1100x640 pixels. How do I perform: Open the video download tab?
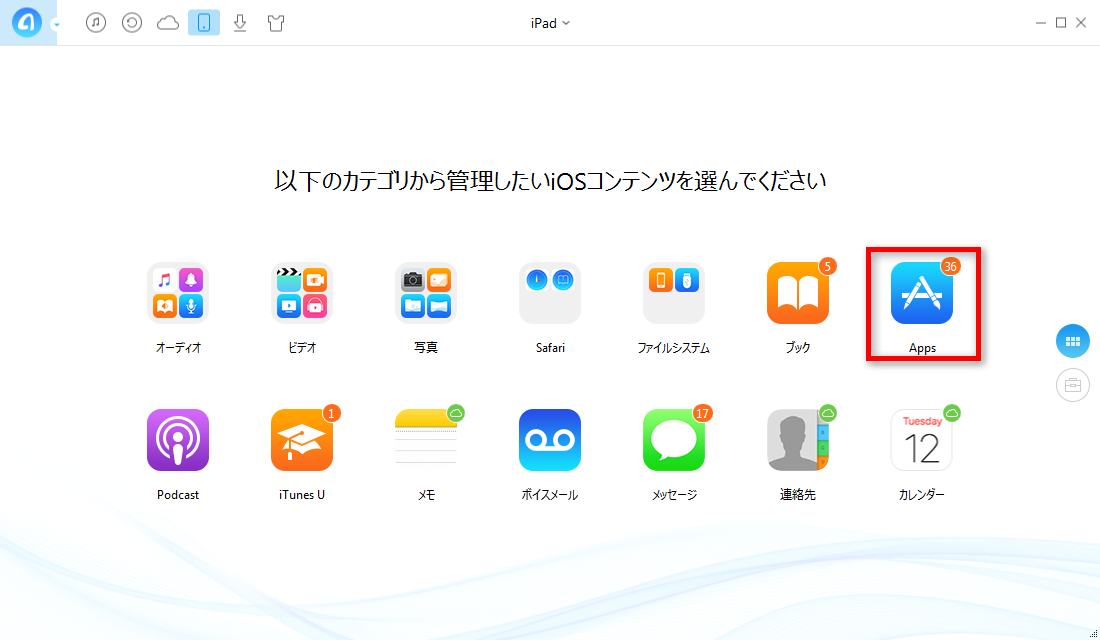(x=240, y=22)
